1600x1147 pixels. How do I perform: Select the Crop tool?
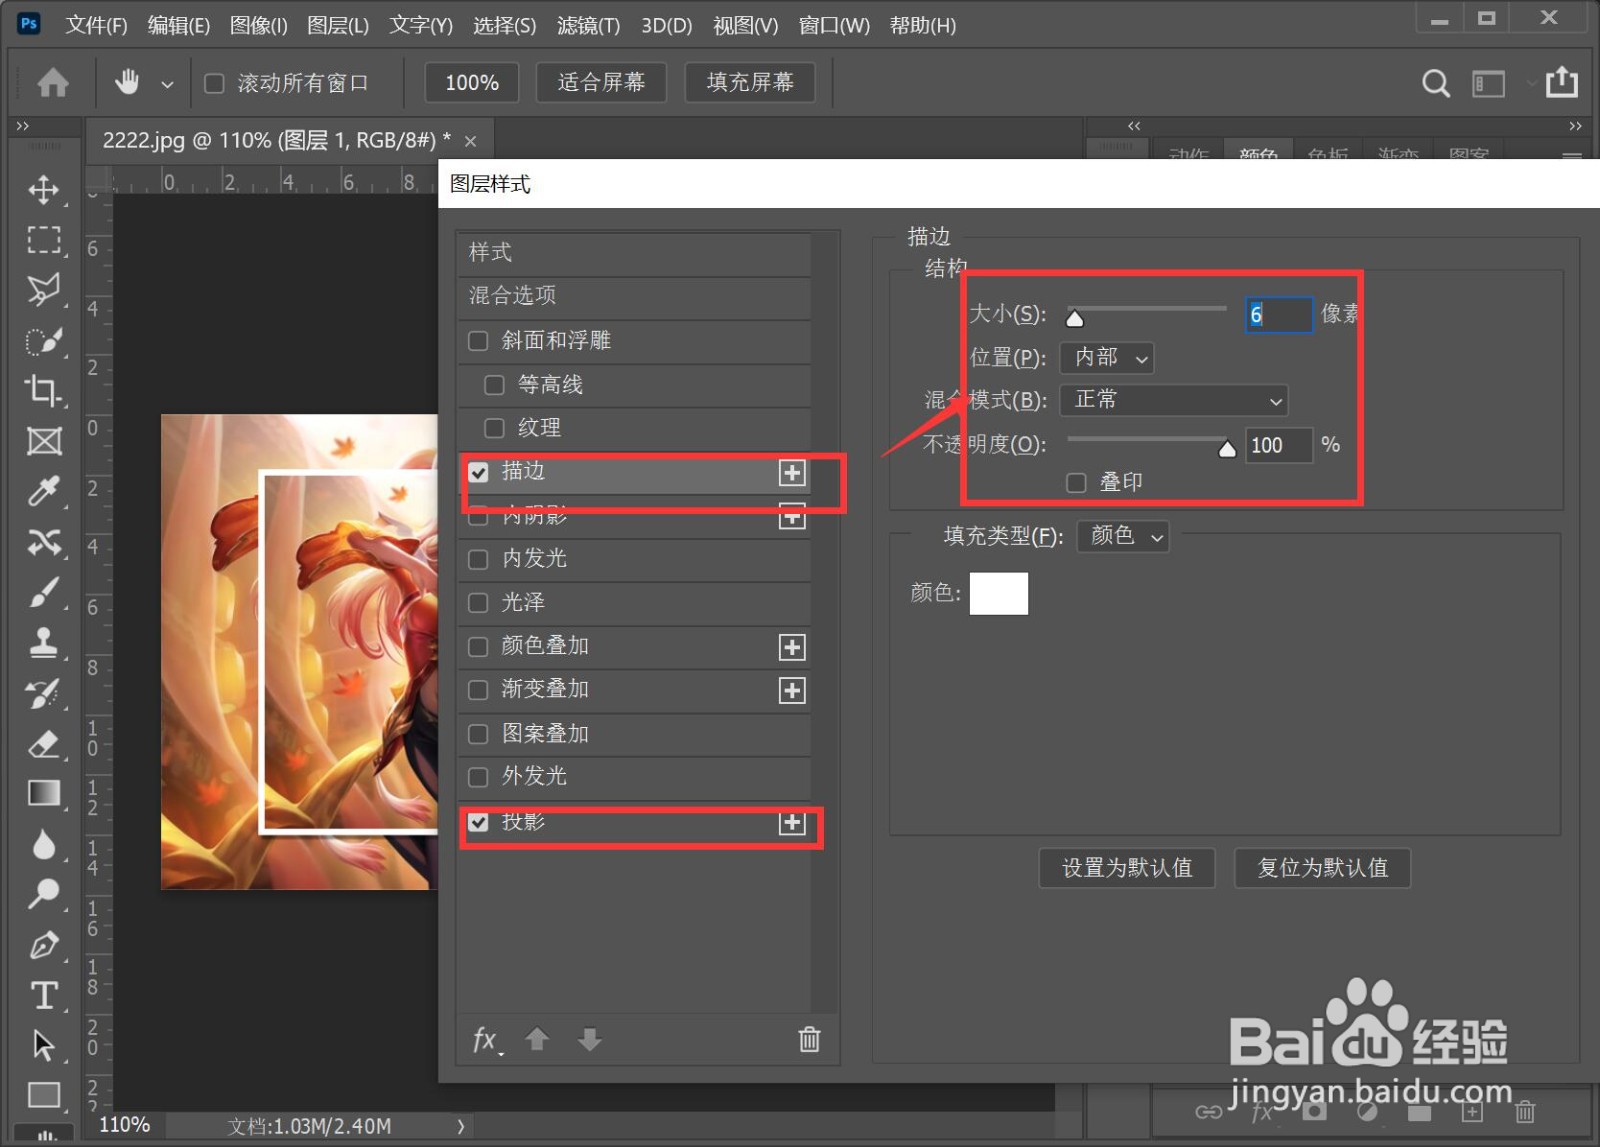coord(44,392)
